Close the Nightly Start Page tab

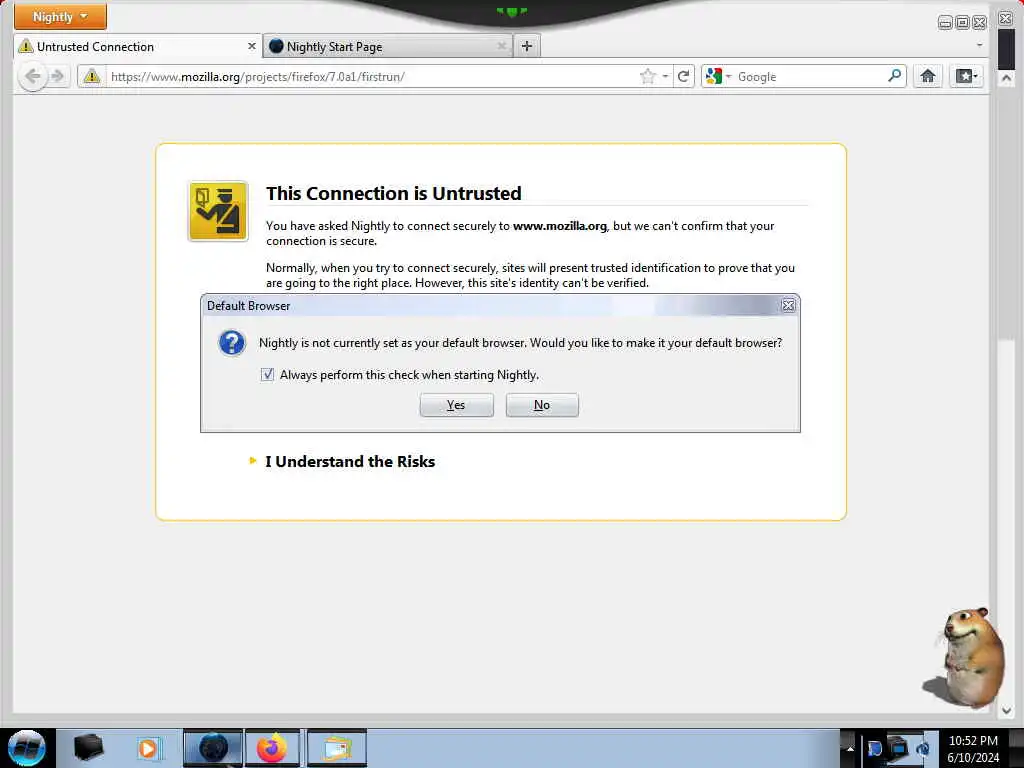click(502, 46)
